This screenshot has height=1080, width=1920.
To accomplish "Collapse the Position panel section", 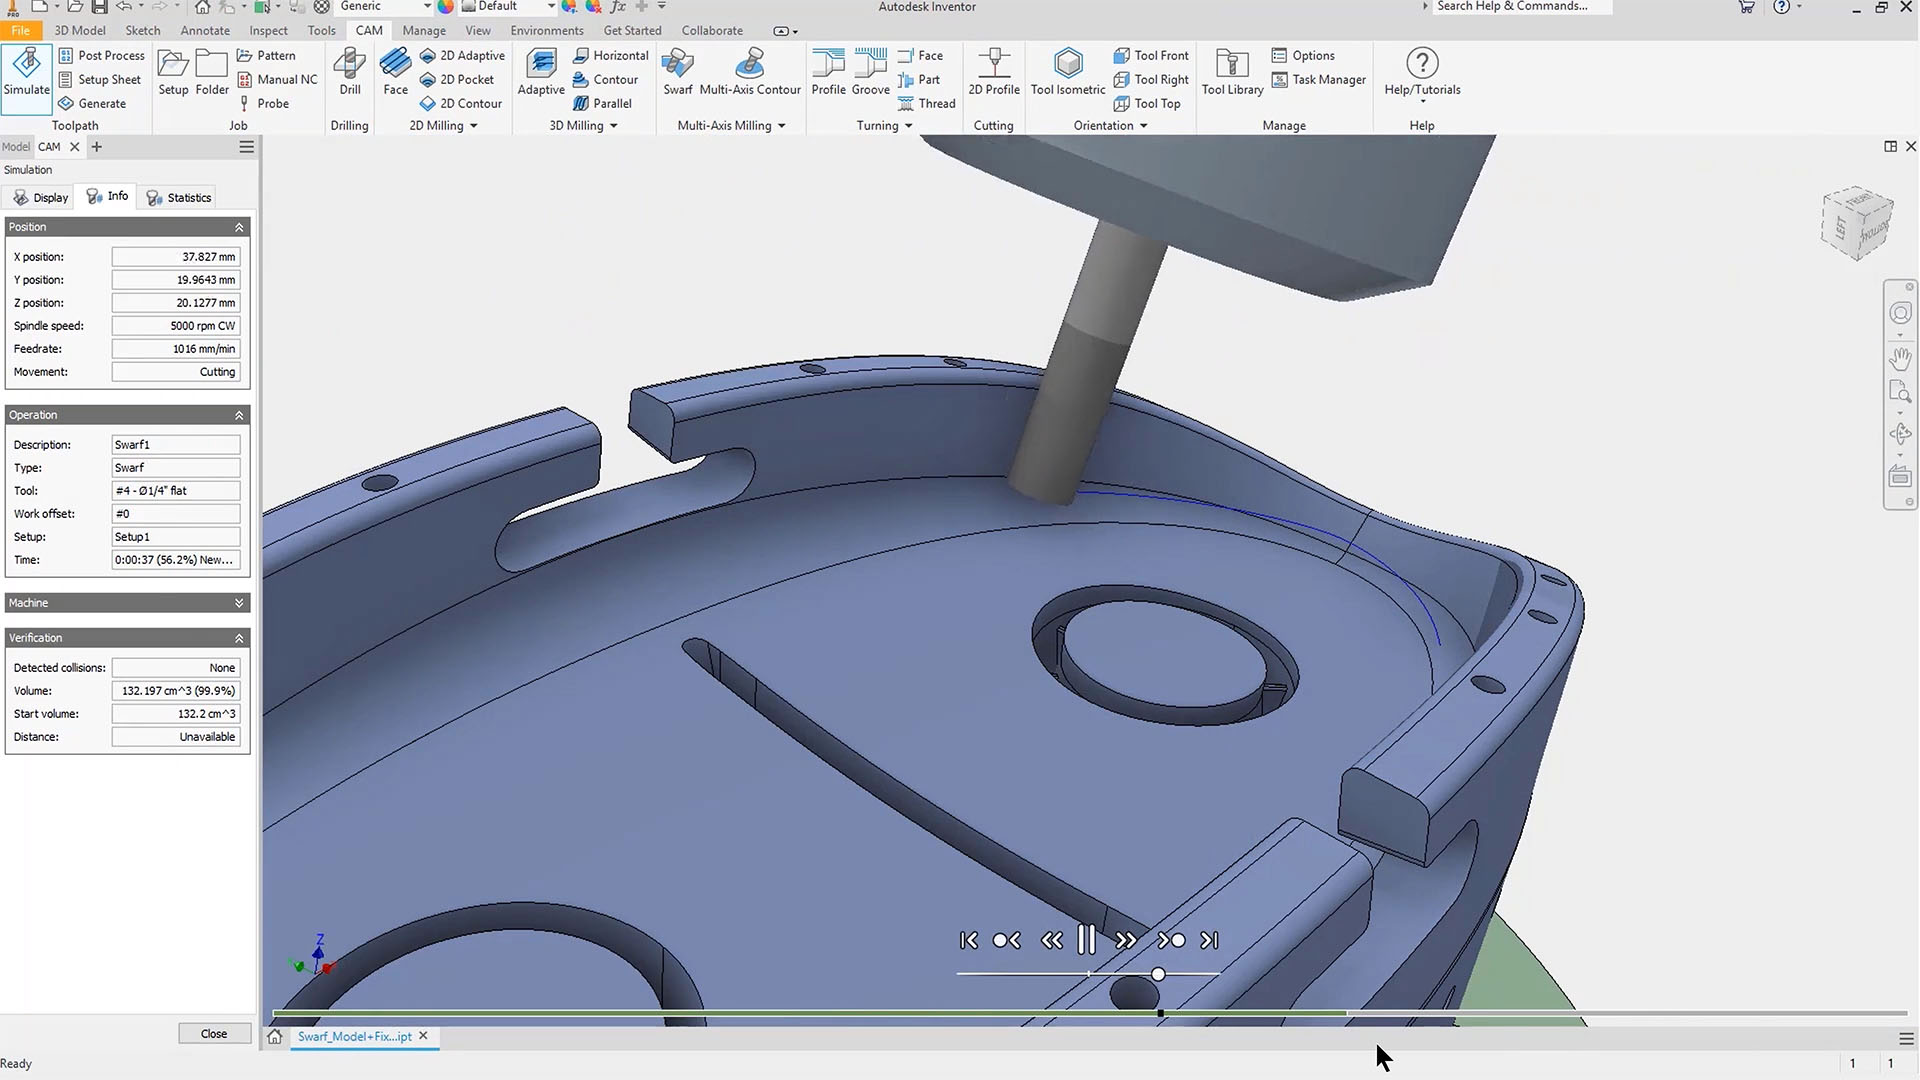I will pyautogui.click(x=239, y=227).
